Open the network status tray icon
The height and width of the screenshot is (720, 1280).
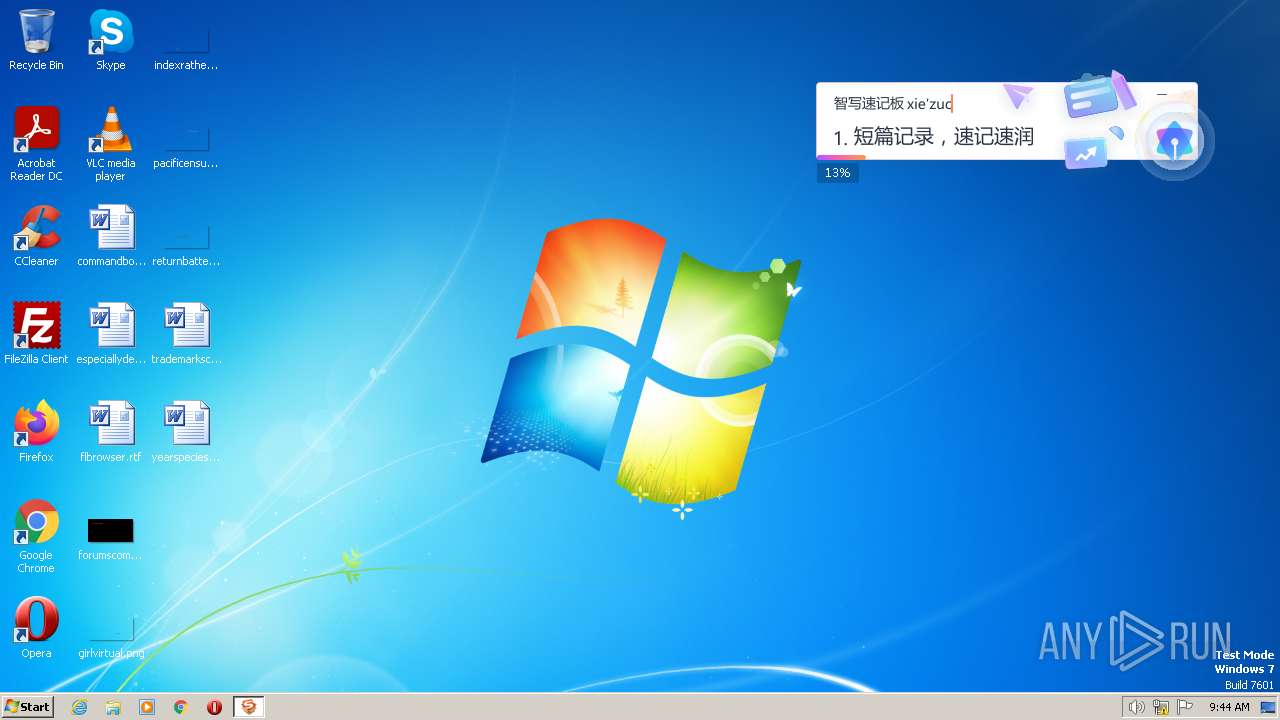(1161, 707)
